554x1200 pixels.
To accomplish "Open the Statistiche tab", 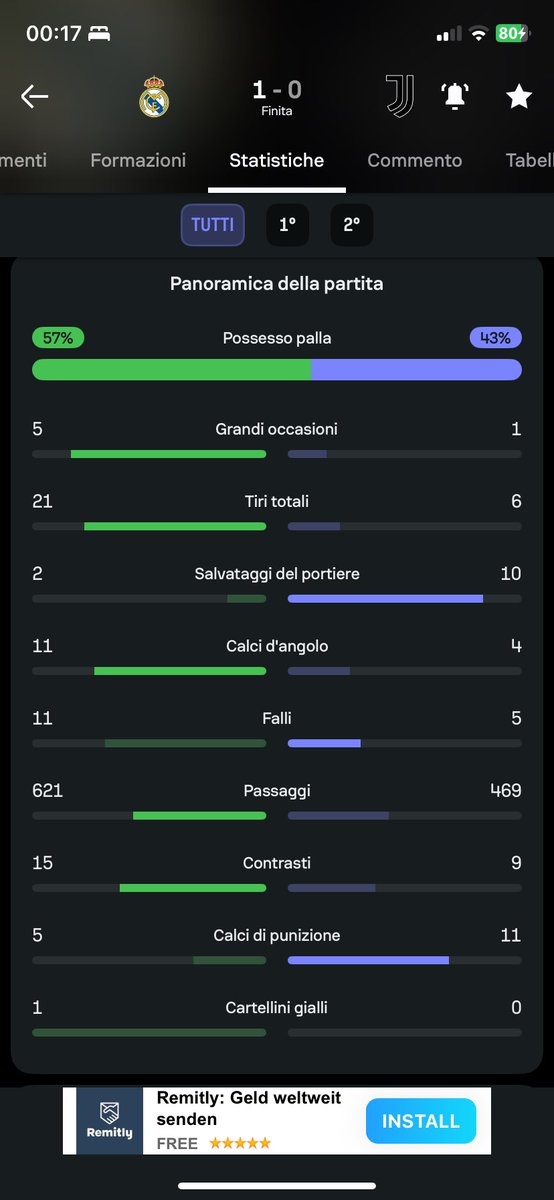I will coord(277,160).
